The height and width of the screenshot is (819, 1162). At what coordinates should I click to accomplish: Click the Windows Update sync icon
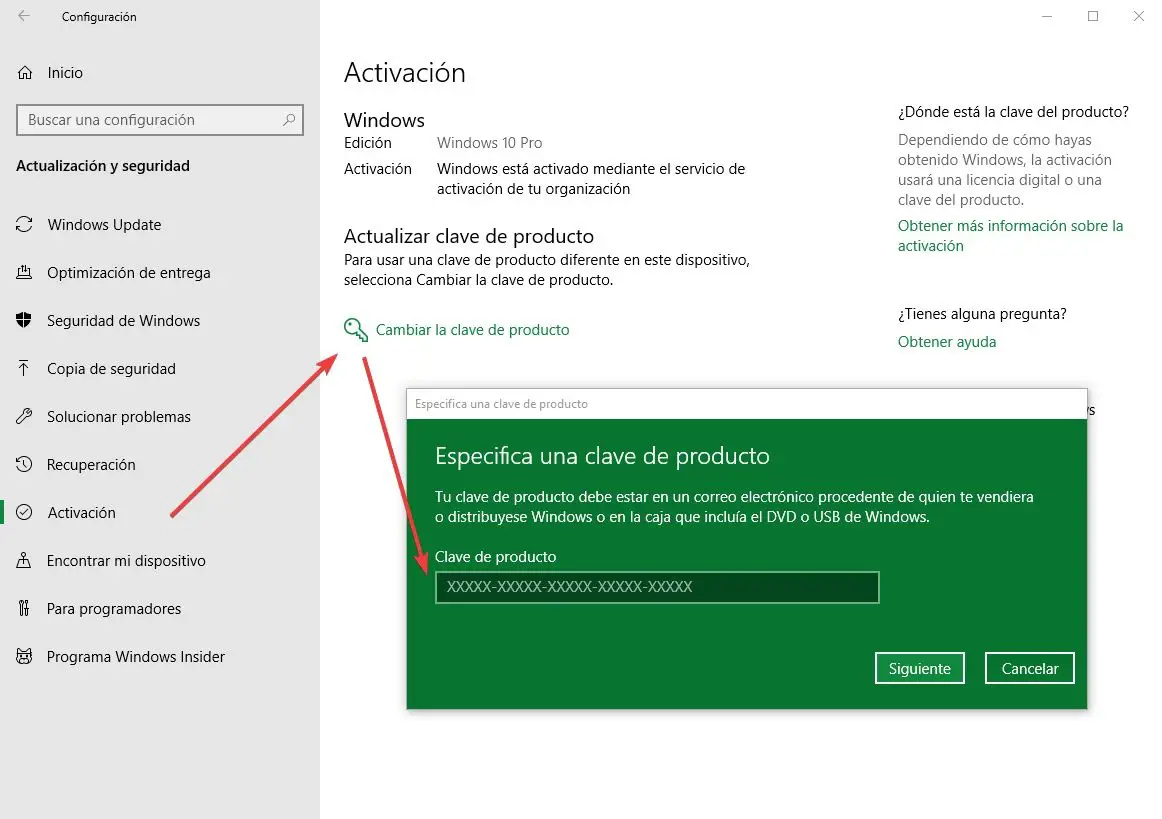point(24,225)
